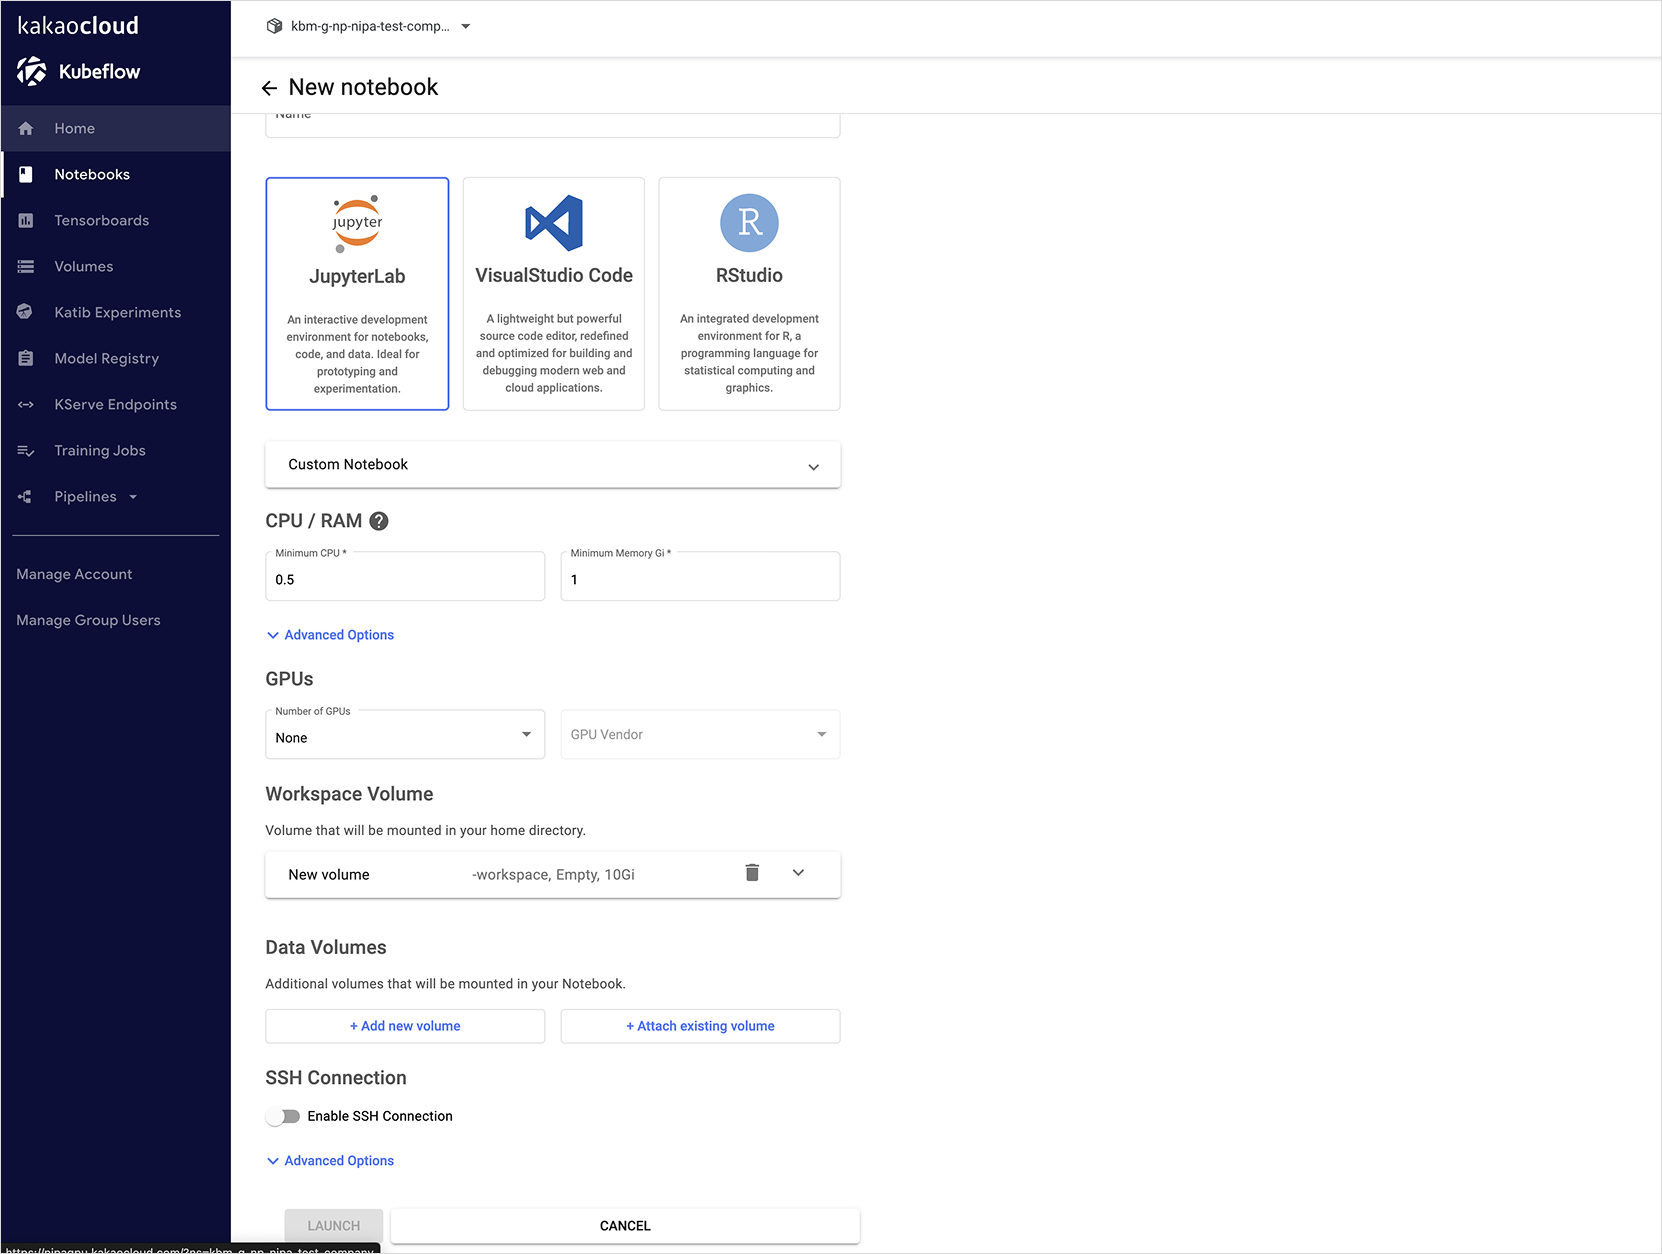Image resolution: width=1662 pixels, height=1254 pixels.
Task: Click the Model Registry clipboard icon
Action: coord(26,358)
